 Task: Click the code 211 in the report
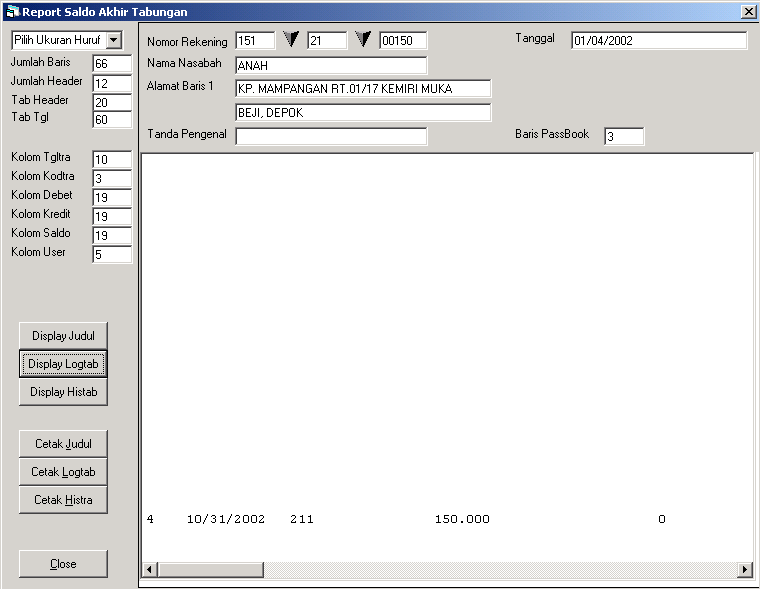tap(302, 519)
